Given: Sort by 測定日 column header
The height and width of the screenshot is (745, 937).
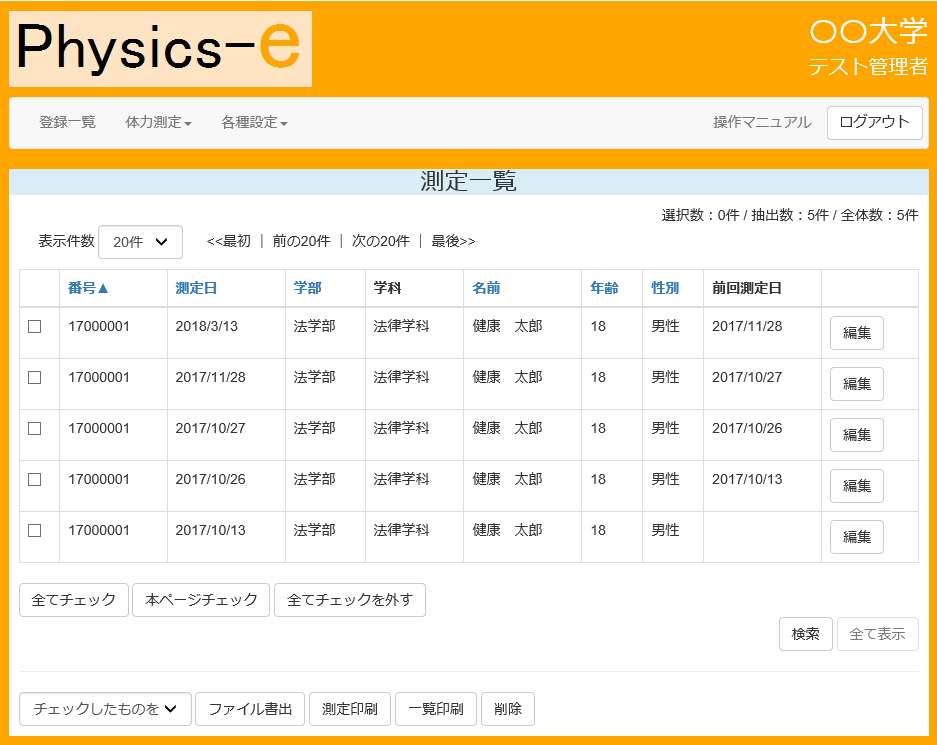Looking at the screenshot, I should point(195,288).
